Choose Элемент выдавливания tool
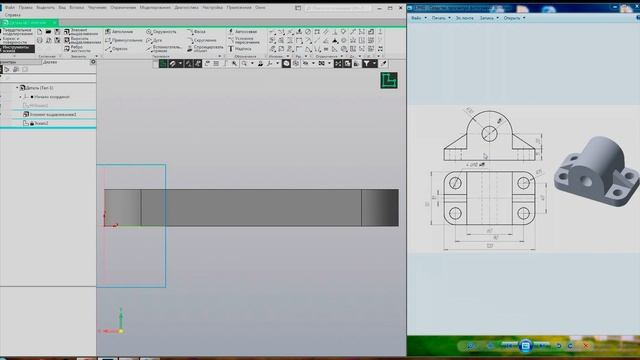The image size is (640, 360). pyautogui.click(x=82, y=31)
